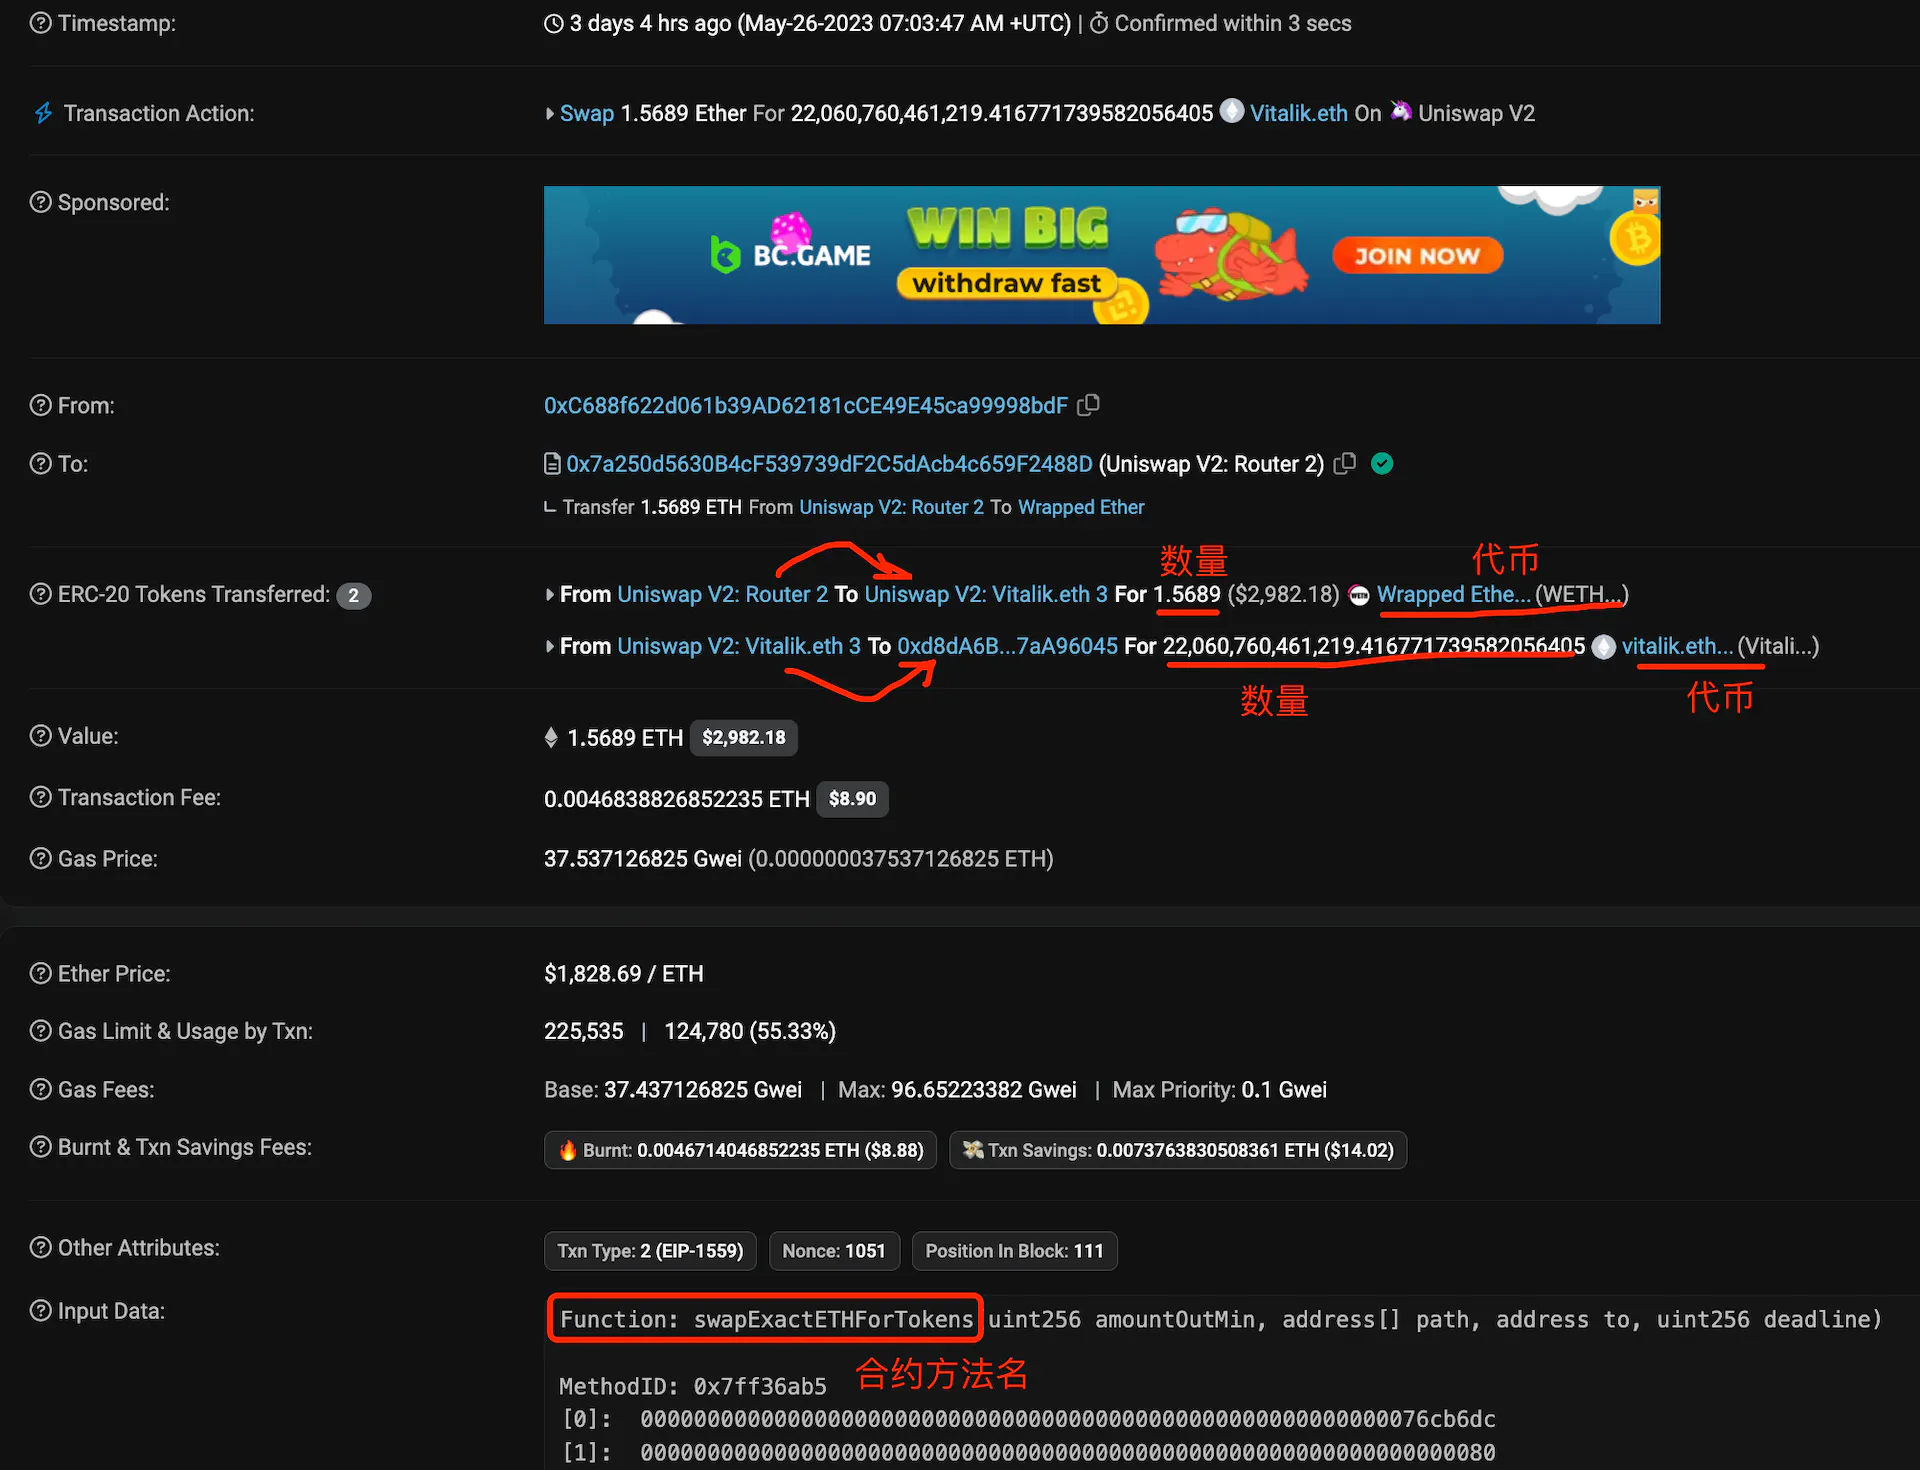
Task: Open the Swap link in Transaction Action
Action: [587, 114]
